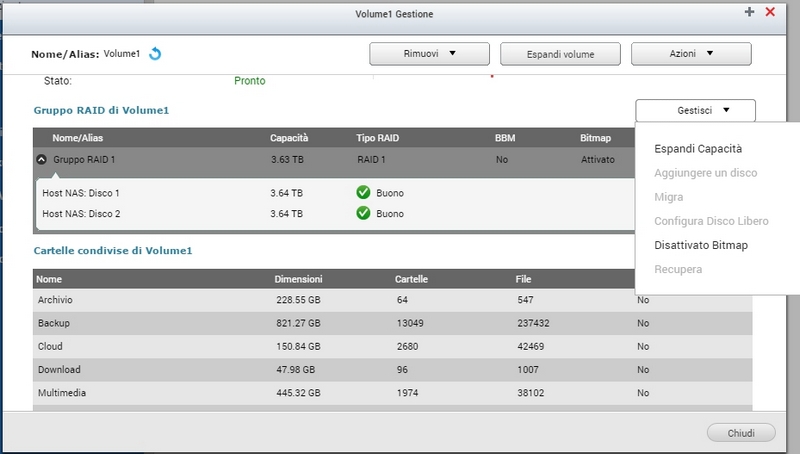Click the Gestisci dropdown button

pyautogui.click(x=695, y=111)
